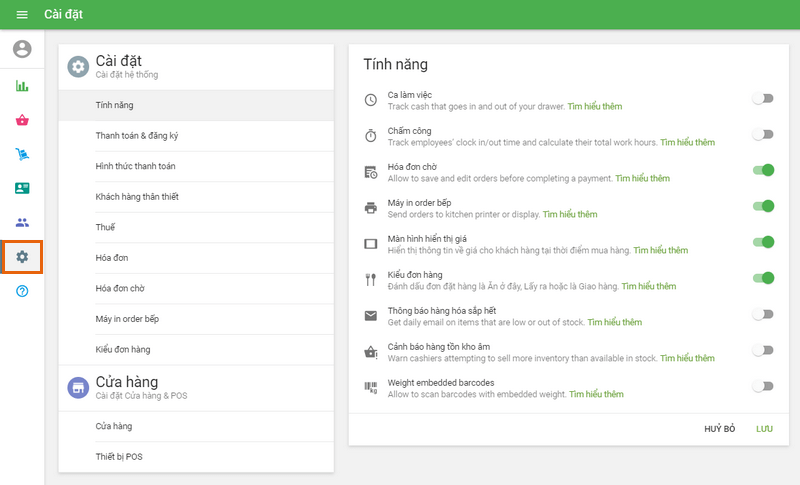Turn off Máy in order bếp switch

pos(763,207)
